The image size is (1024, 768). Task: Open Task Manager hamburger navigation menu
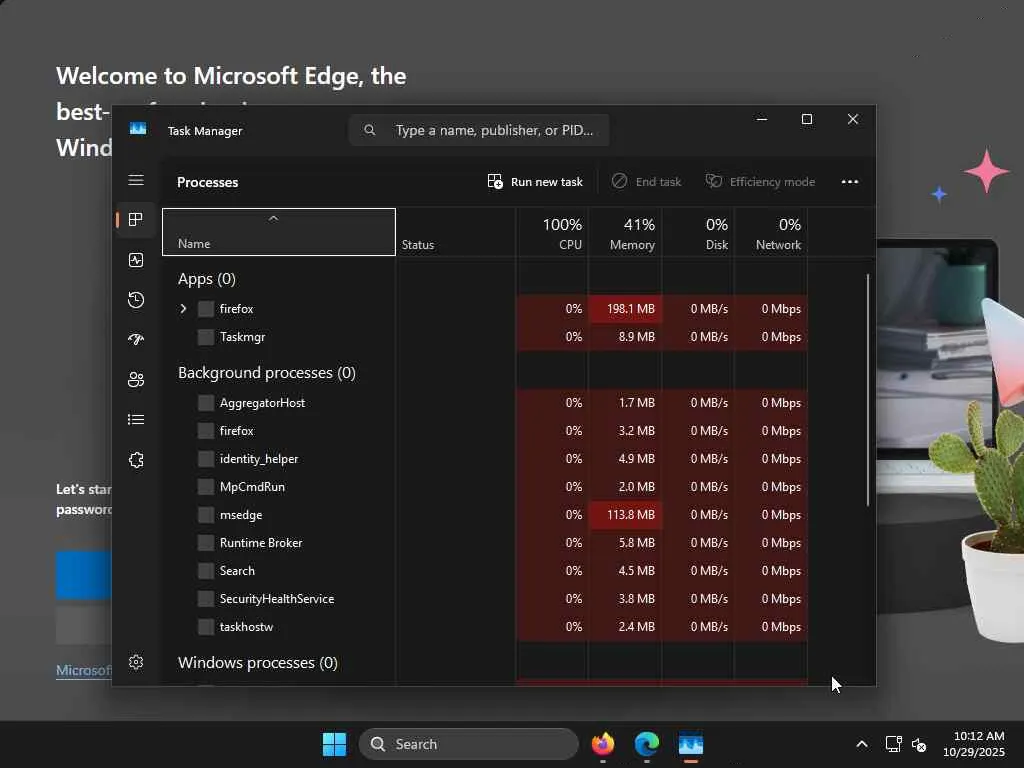[x=136, y=180]
